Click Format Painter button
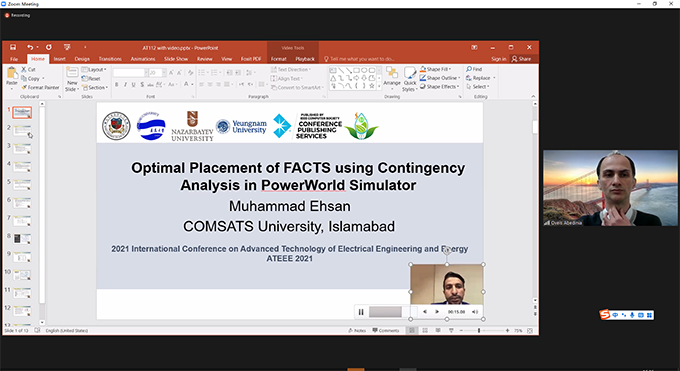Image resolution: width=680 pixels, height=371 pixels. coord(40,88)
